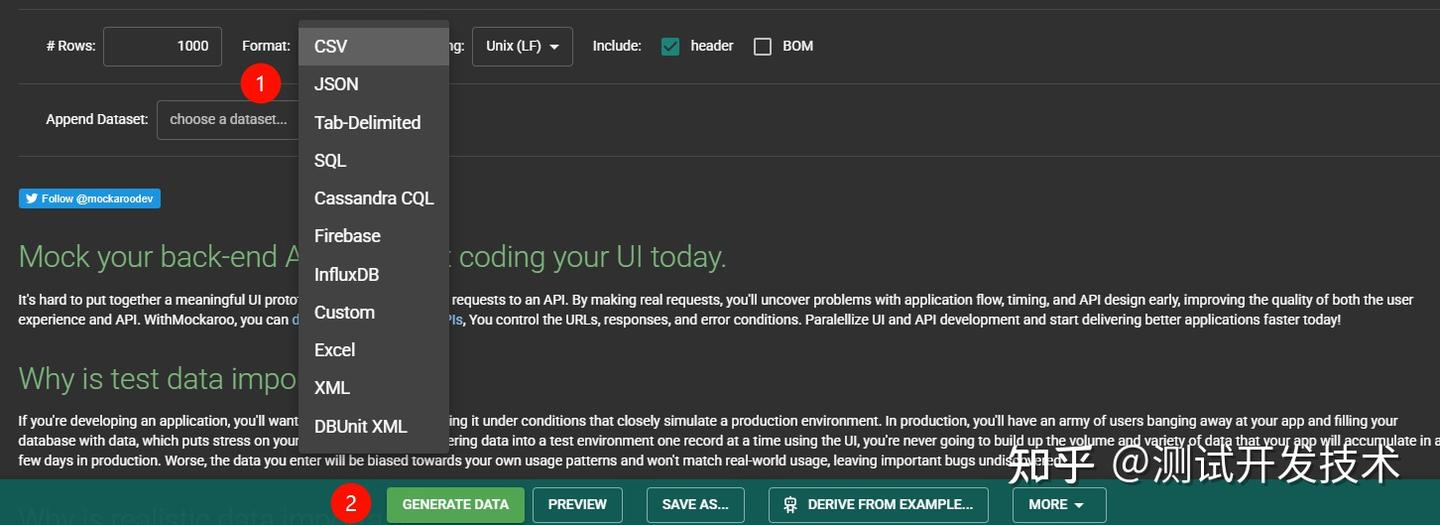Select DBUnit XML format

coord(360,426)
